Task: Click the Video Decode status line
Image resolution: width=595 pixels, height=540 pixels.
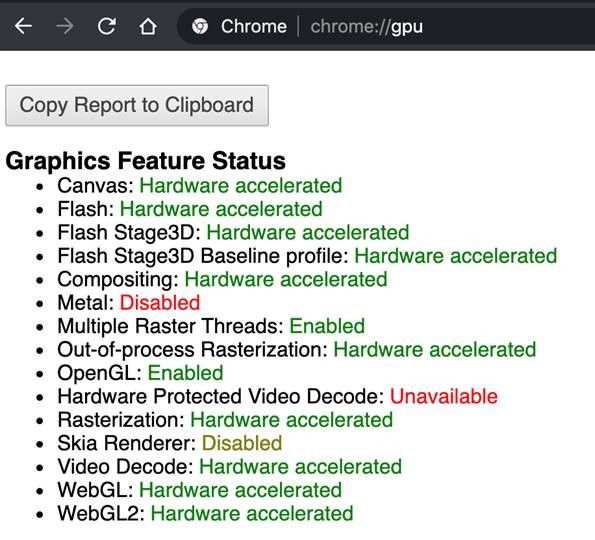Action: [x=230, y=467]
